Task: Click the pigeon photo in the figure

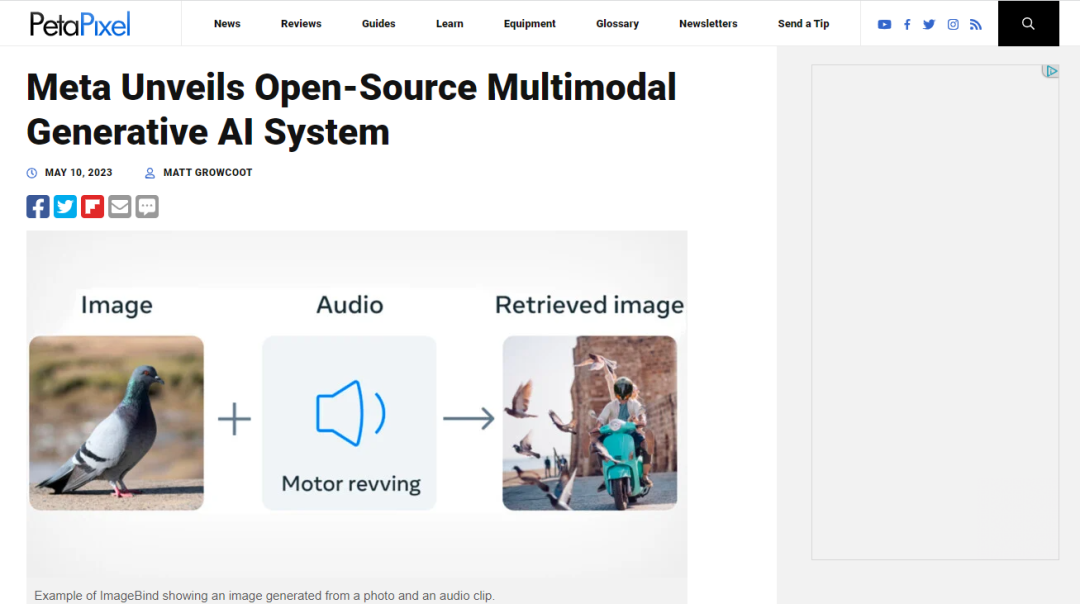Action: coord(116,423)
